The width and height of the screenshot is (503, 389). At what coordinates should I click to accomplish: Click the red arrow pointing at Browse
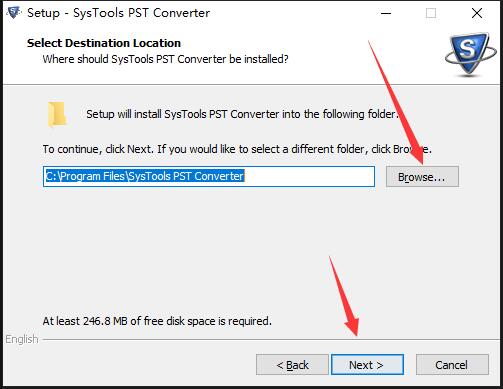coord(396,102)
